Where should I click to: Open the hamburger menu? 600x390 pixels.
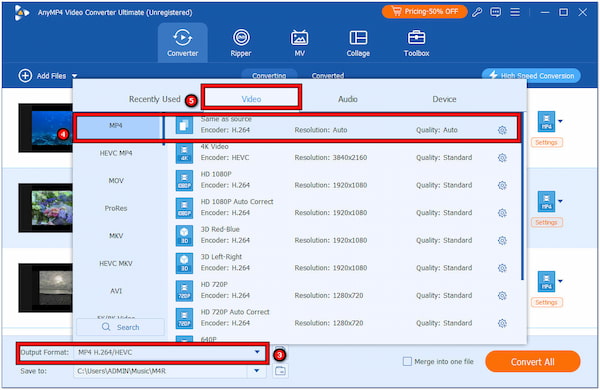(515, 12)
